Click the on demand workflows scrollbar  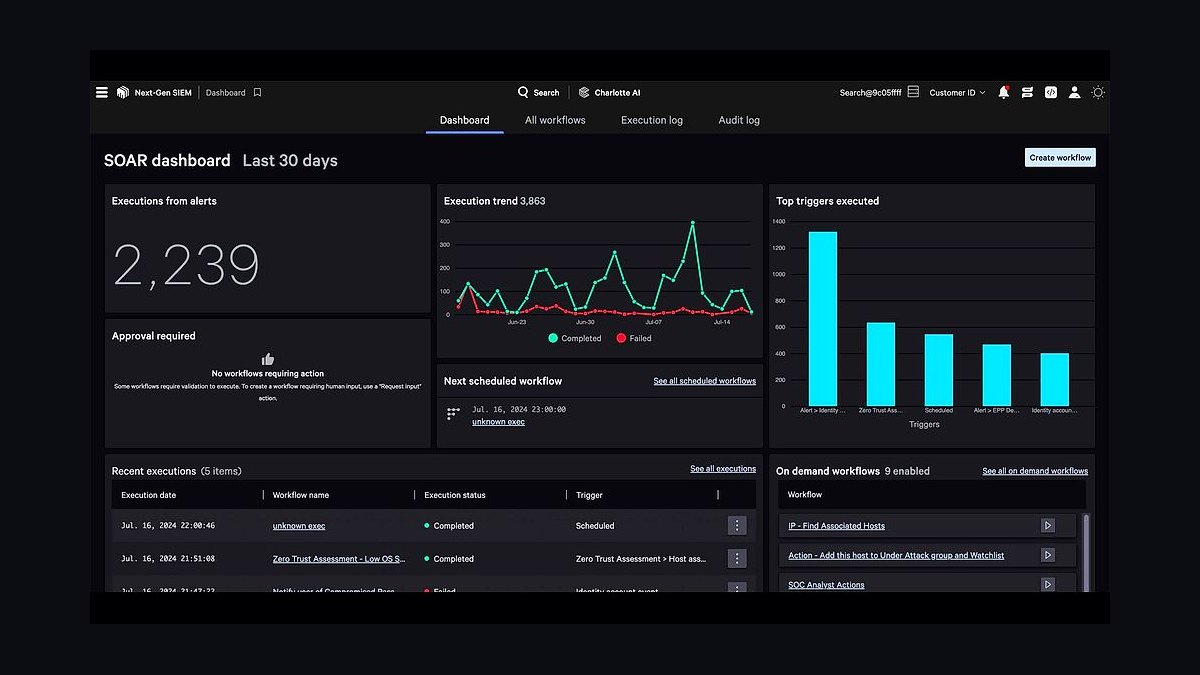tap(1087, 551)
